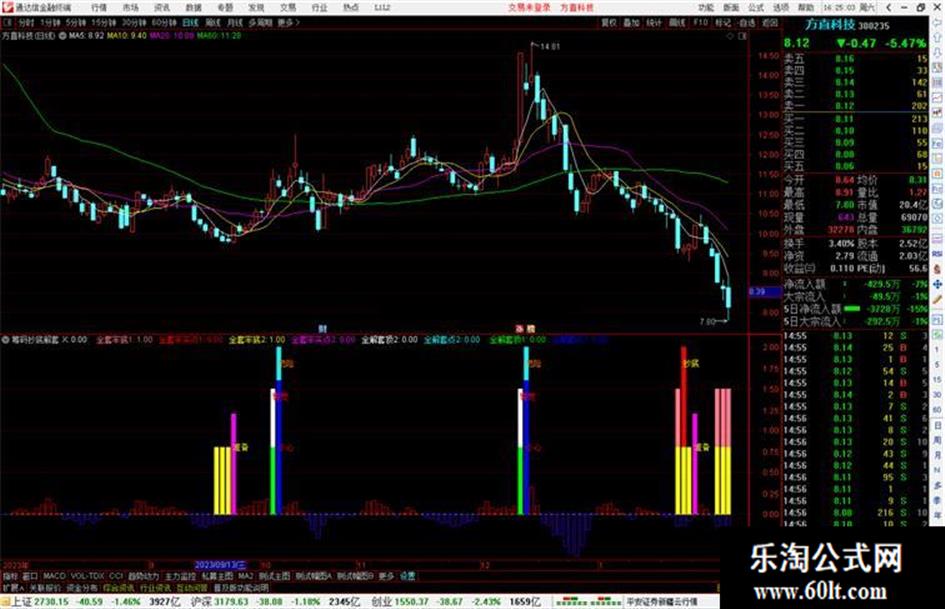The image size is (945, 609).
Task: Click the panel layout icon left of 分时
Action: coord(7,22)
